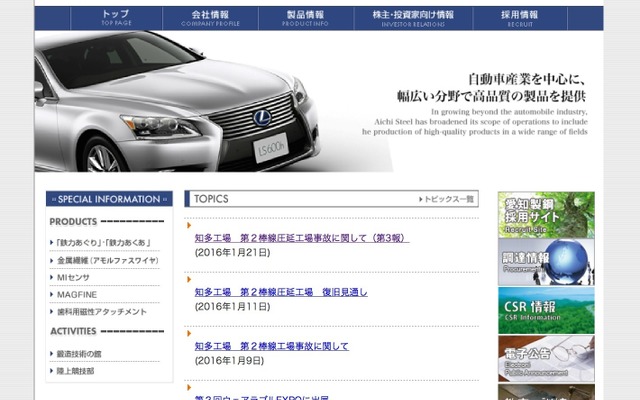Click the arrow icon before トピックス一覧

coord(420,199)
